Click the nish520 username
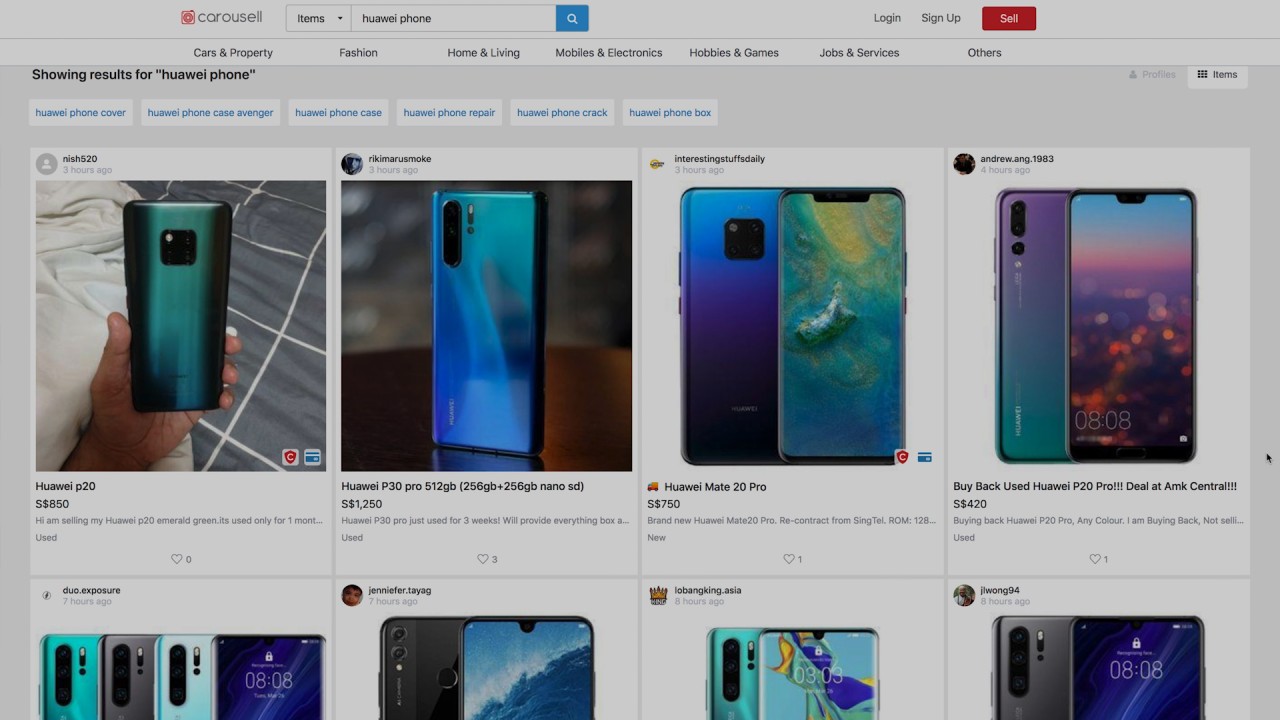The image size is (1280, 720). point(80,159)
